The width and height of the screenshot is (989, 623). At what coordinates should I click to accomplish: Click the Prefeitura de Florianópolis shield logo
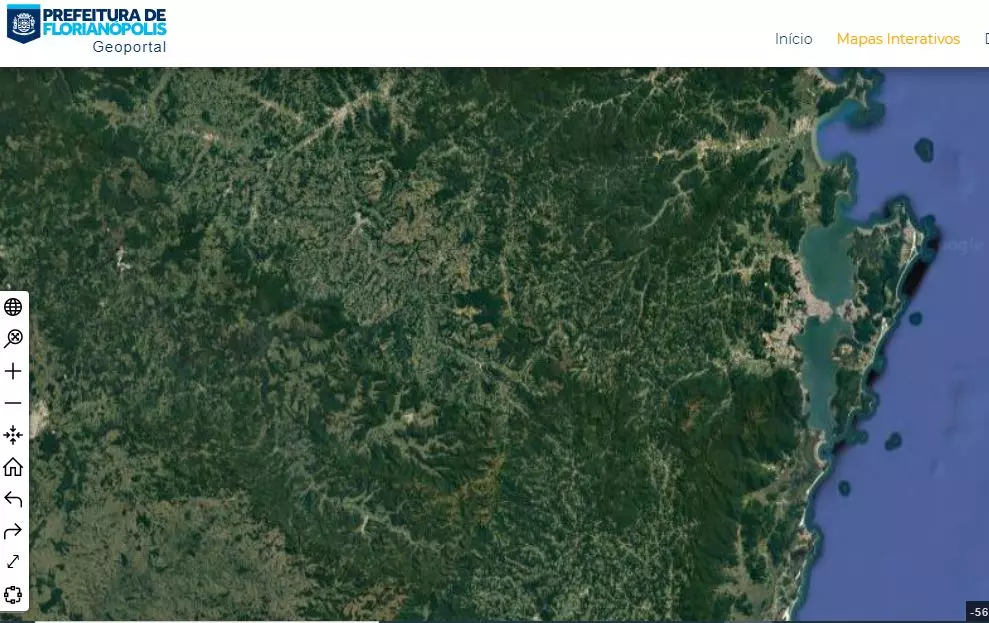(x=23, y=23)
